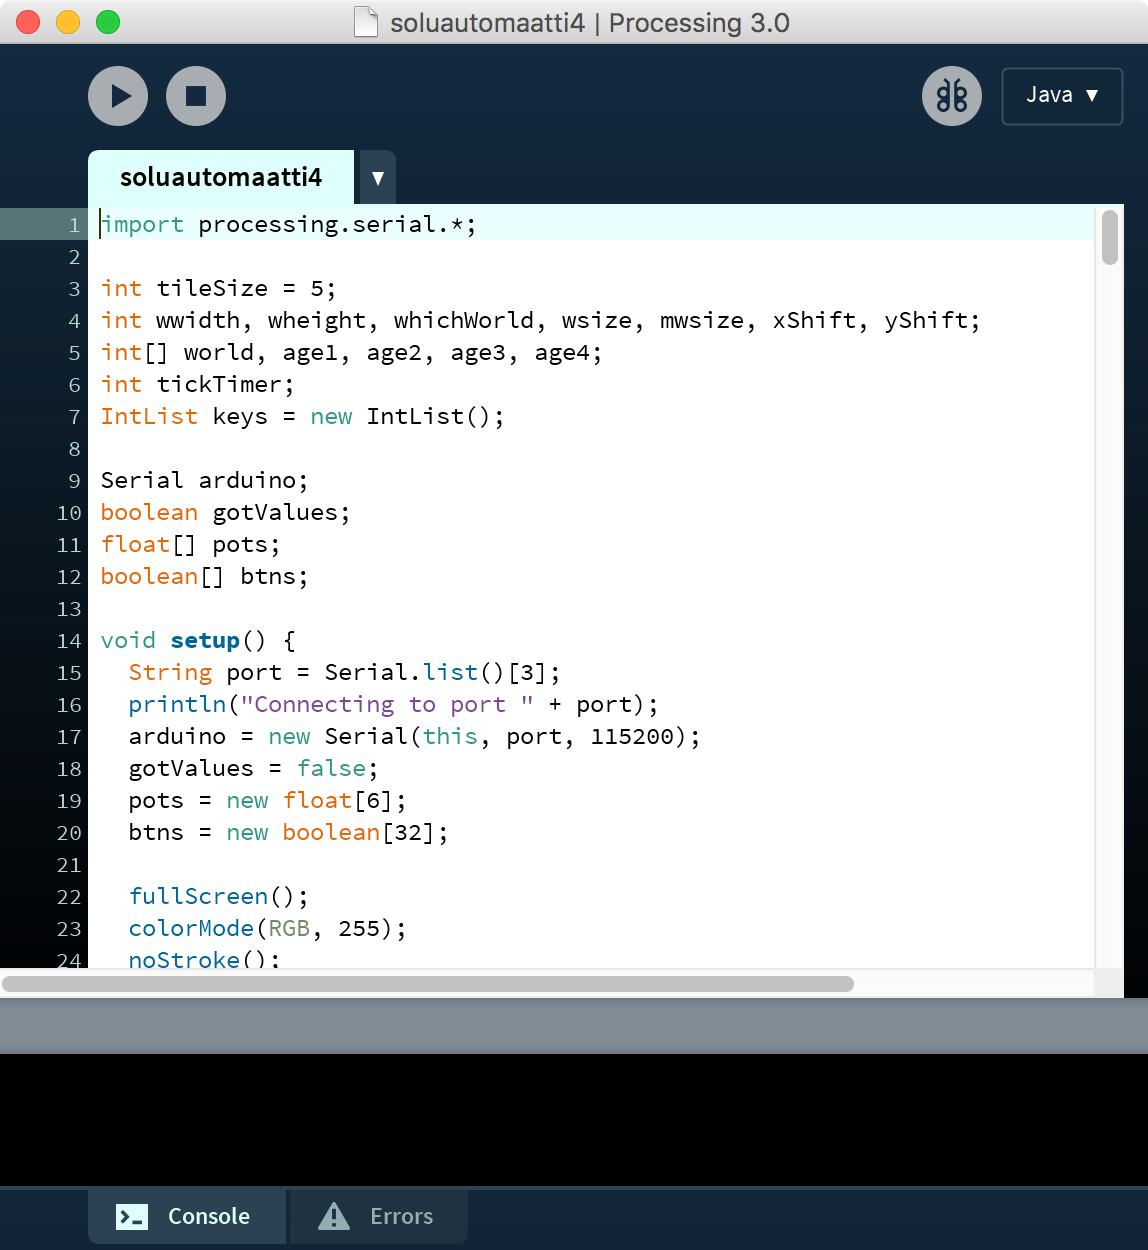Click the document icon in the title bar
1148x1250 pixels.
(x=366, y=22)
